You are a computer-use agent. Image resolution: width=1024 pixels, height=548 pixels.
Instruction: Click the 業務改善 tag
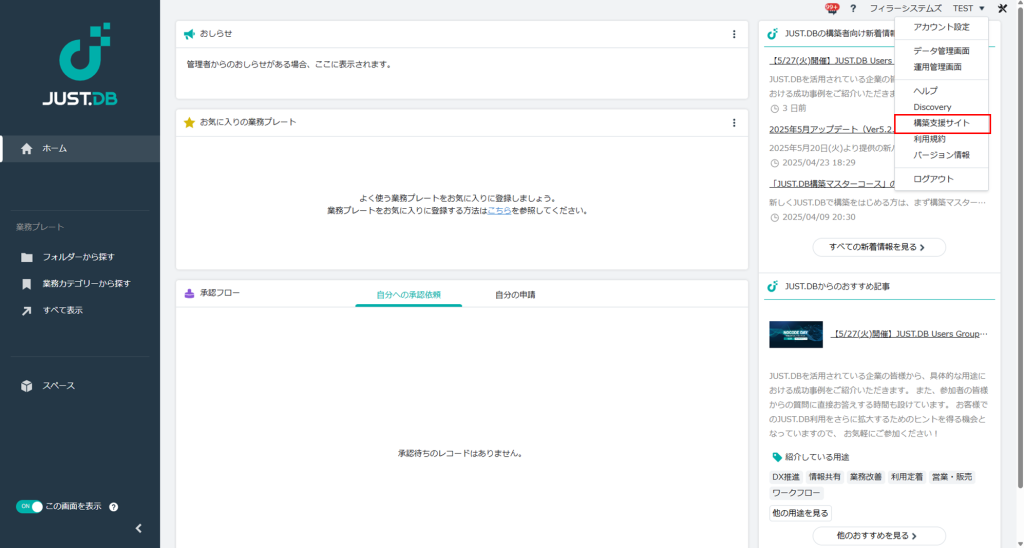tap(865, 477)
